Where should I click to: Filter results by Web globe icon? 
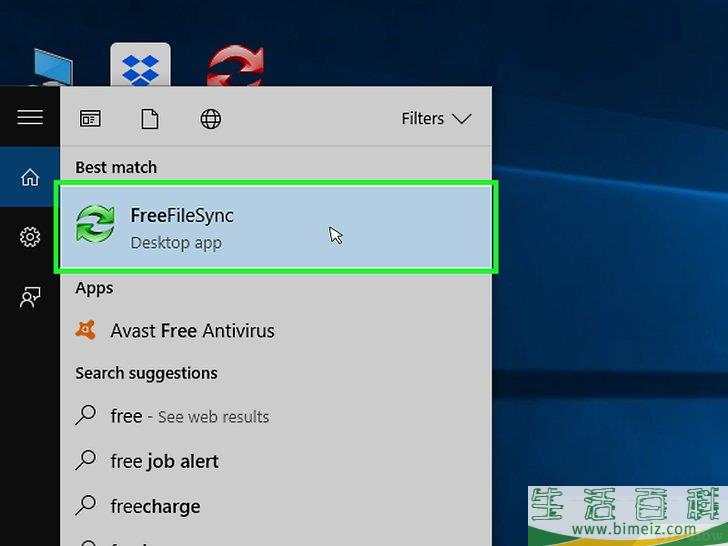211,119
